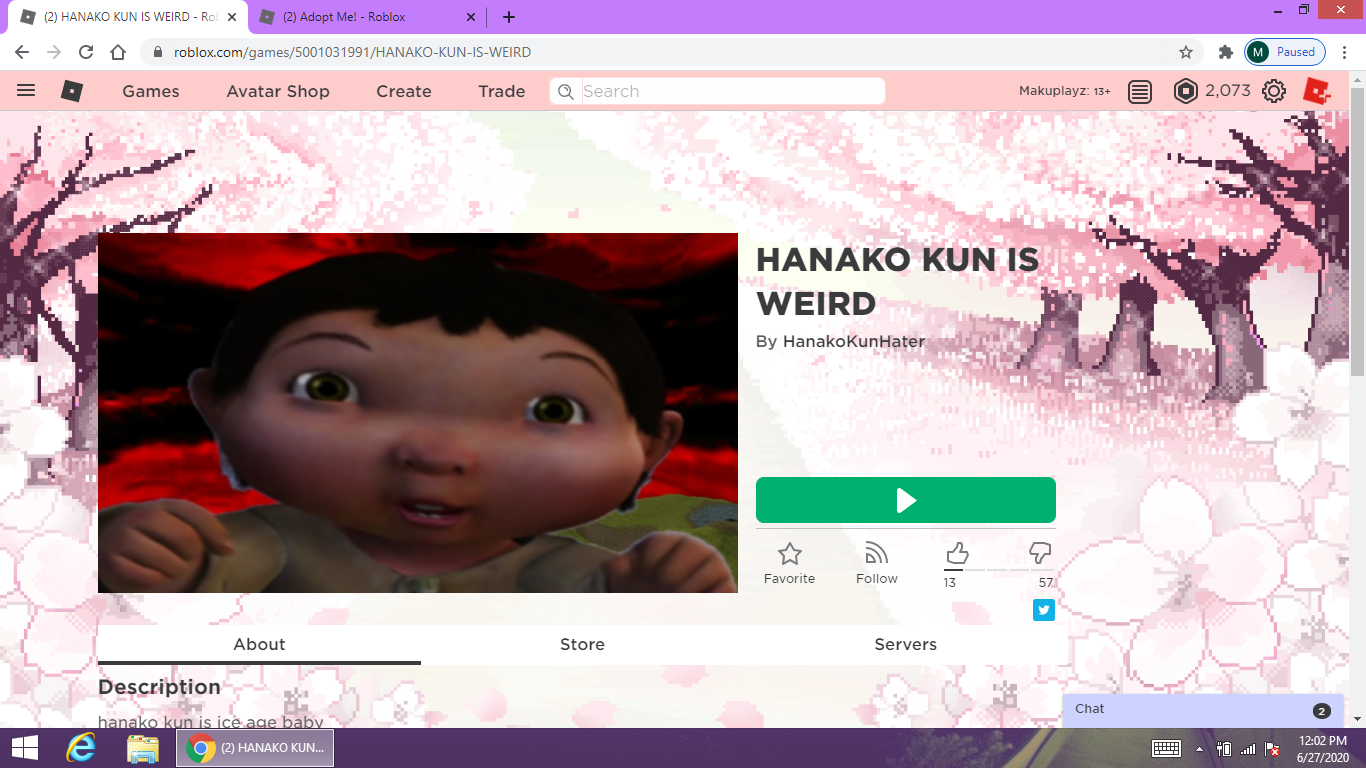Open the Trade page
This screenshot has height=768, width=1366.
(502, 91)
